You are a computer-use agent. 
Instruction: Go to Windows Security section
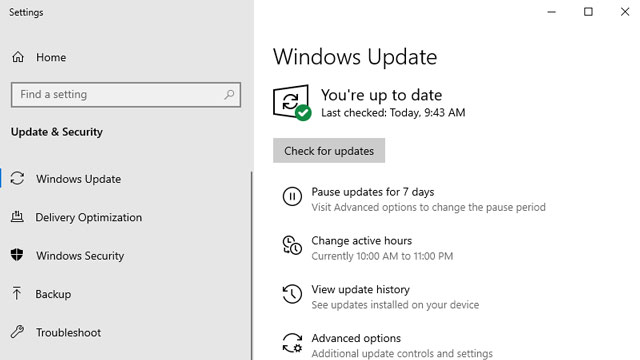pyautogui.click(x=80, y=256)
